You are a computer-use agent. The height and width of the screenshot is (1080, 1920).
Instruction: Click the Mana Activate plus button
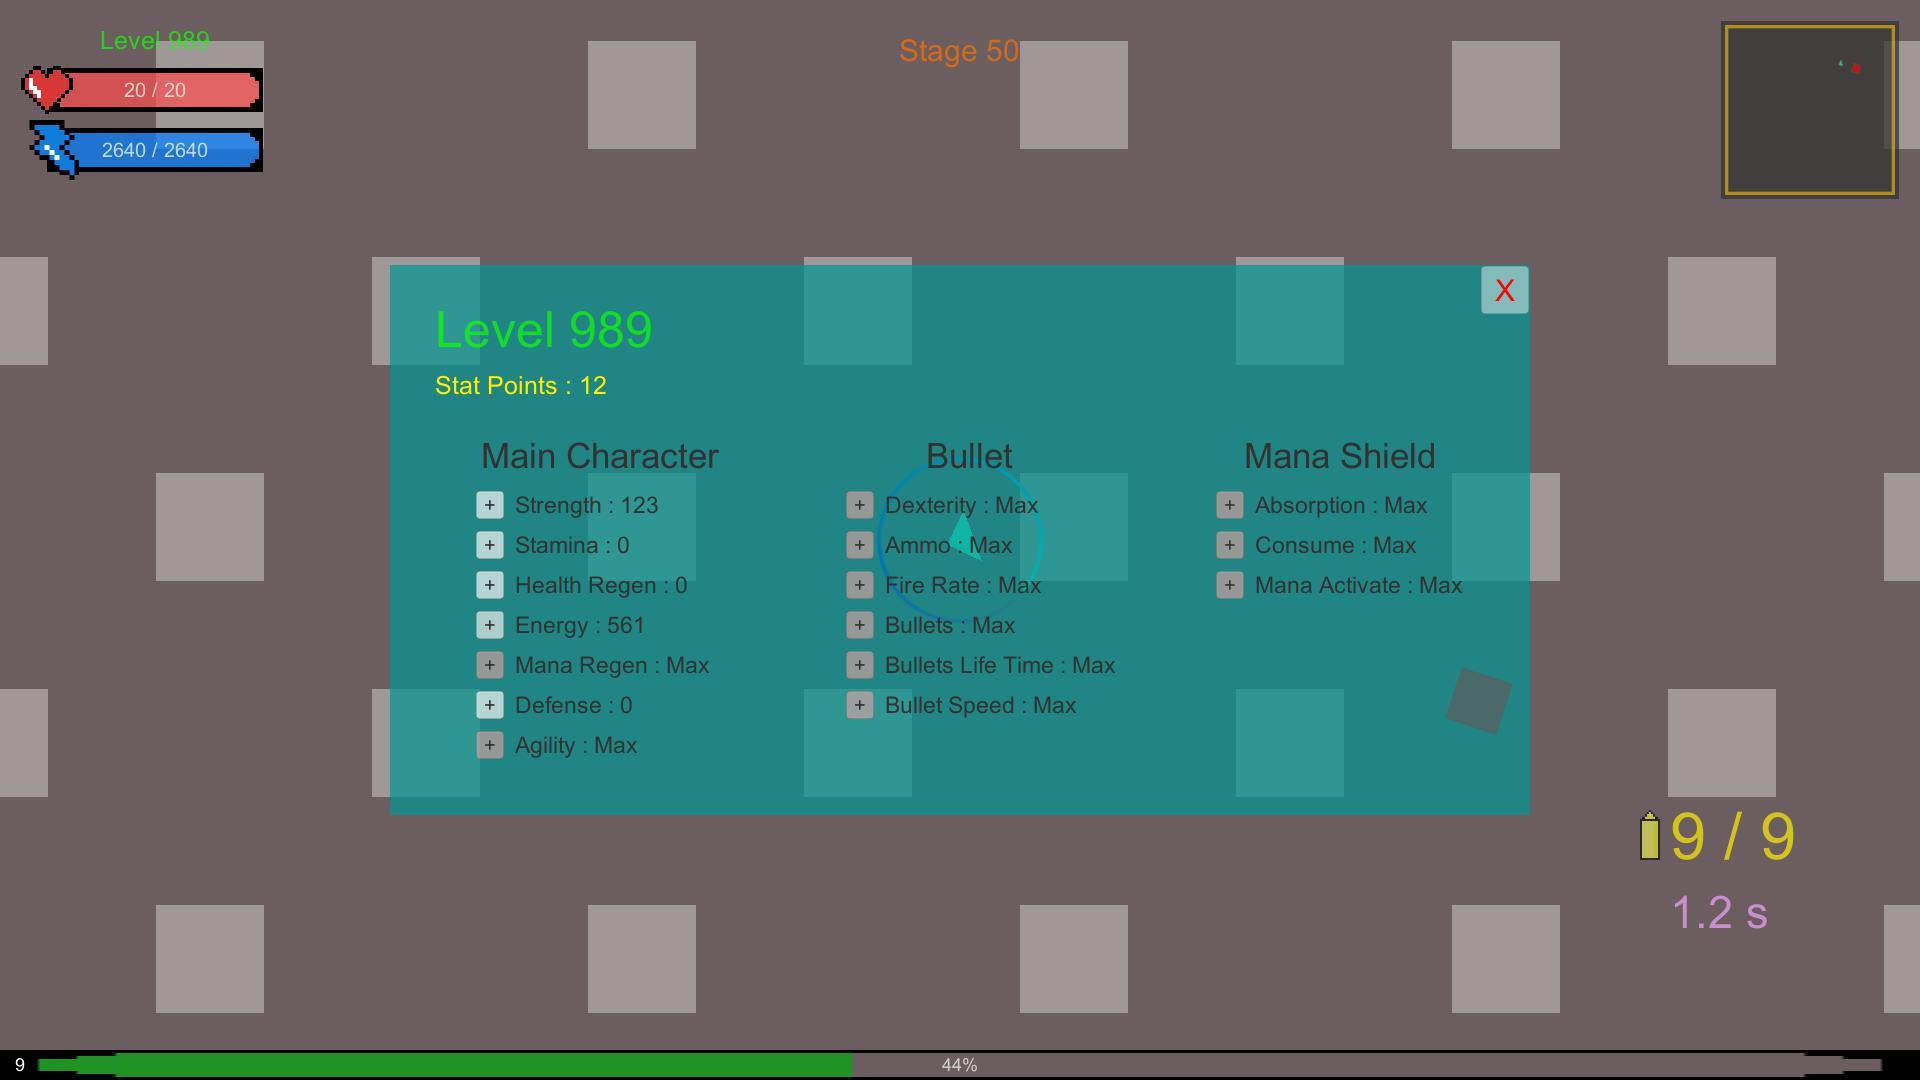pos(1230,585)
